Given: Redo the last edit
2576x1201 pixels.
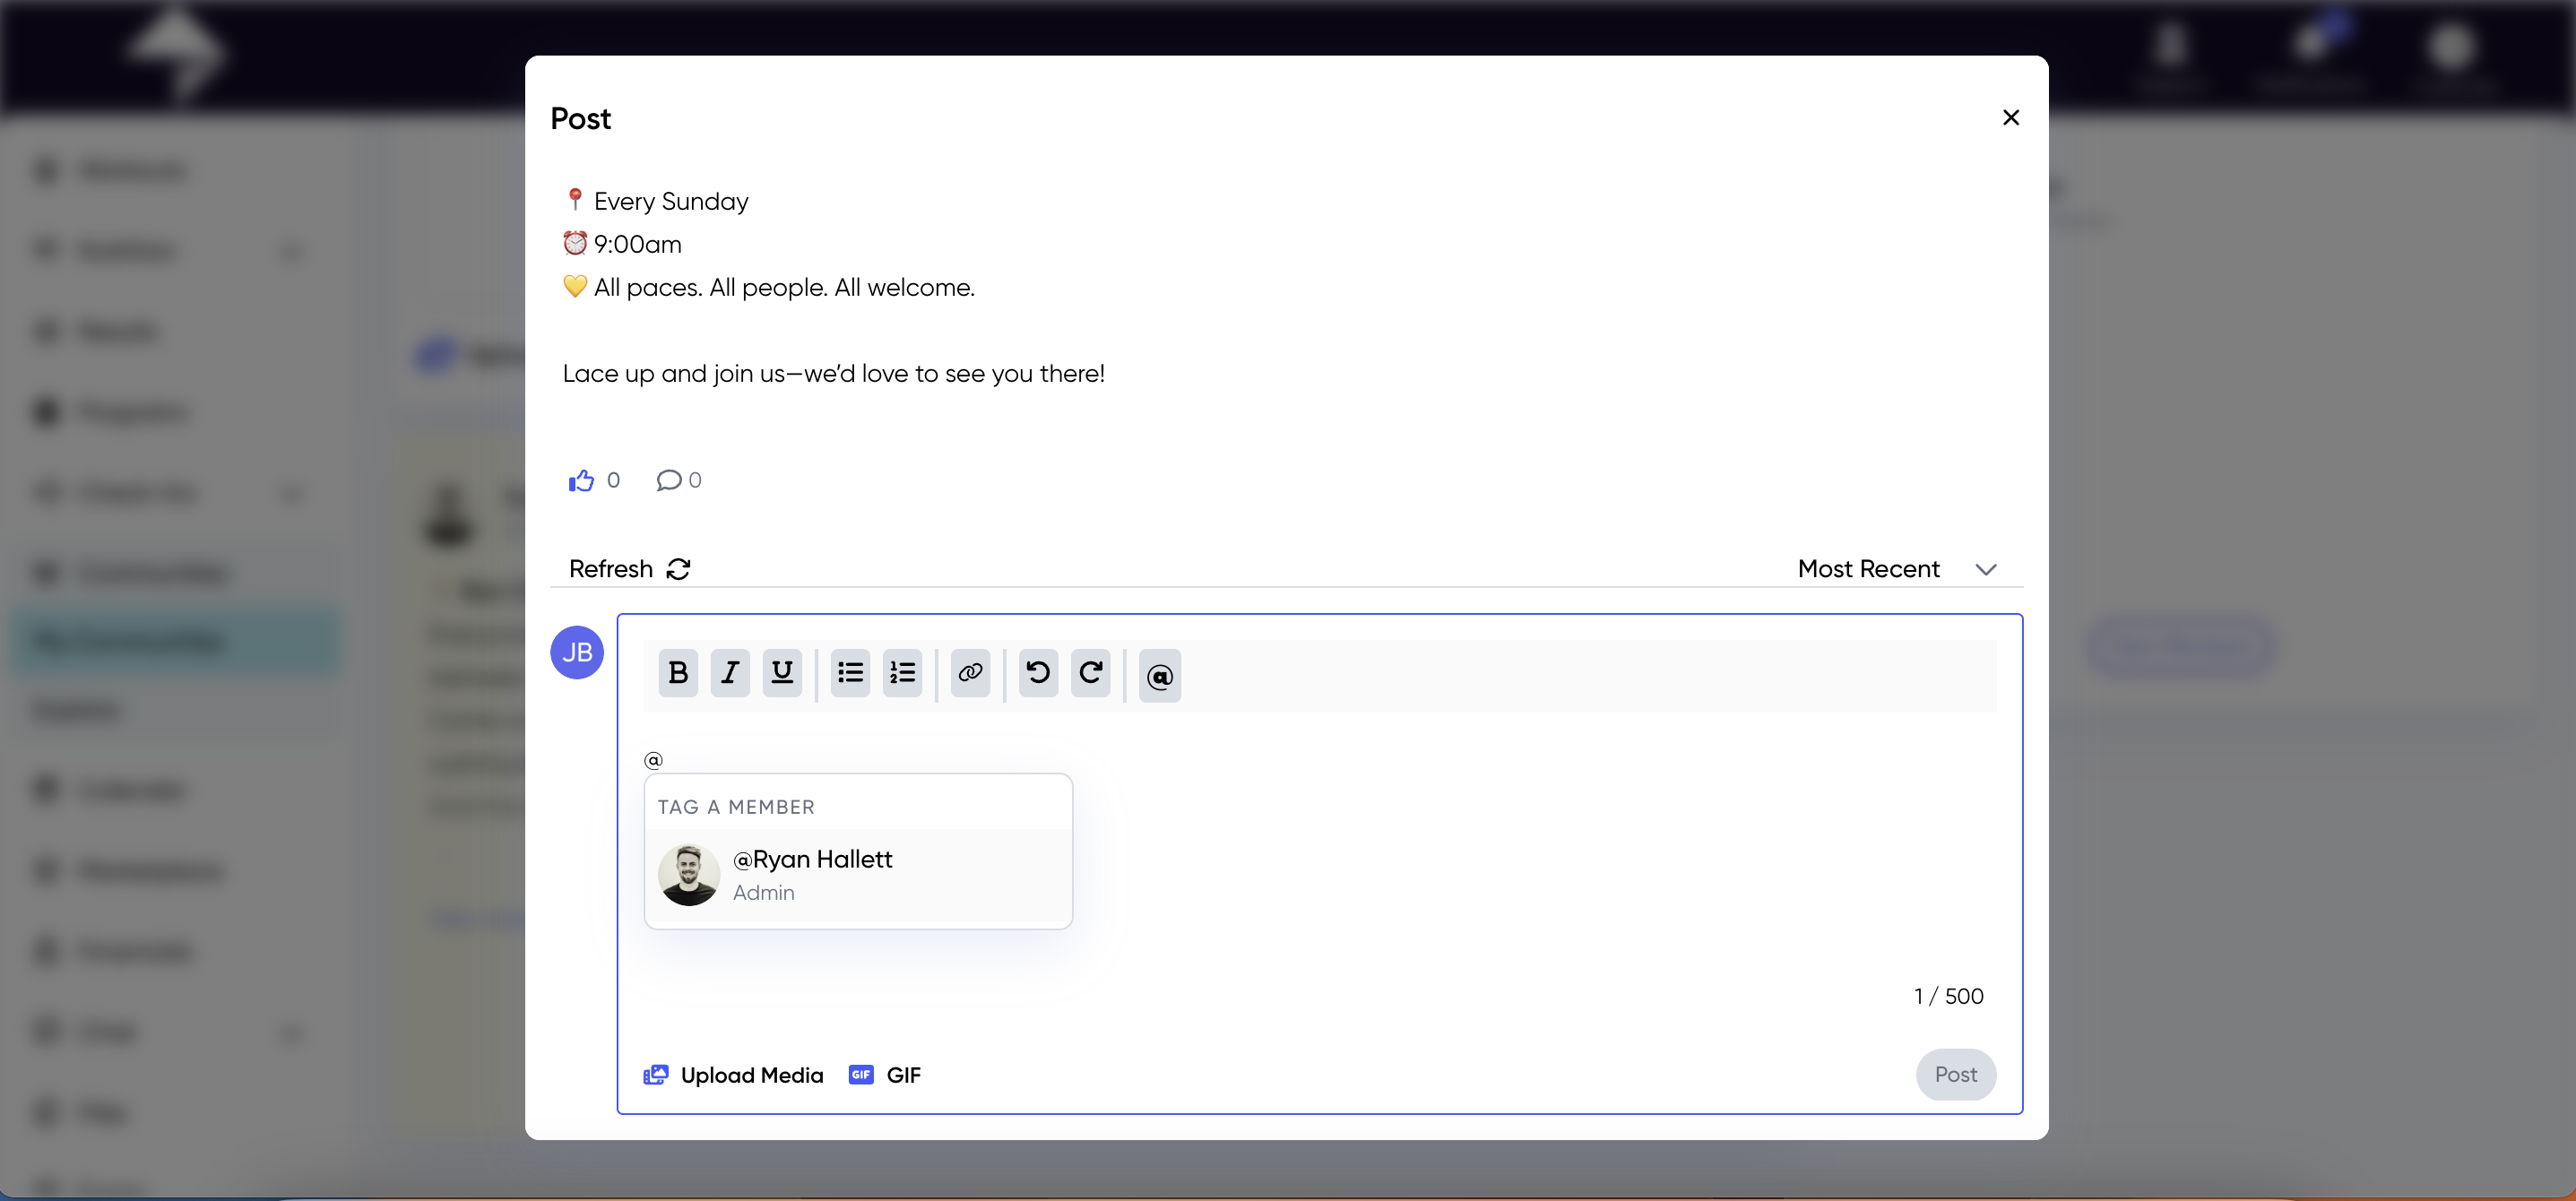Looking at the screenshot, I should coord(1090,673).
